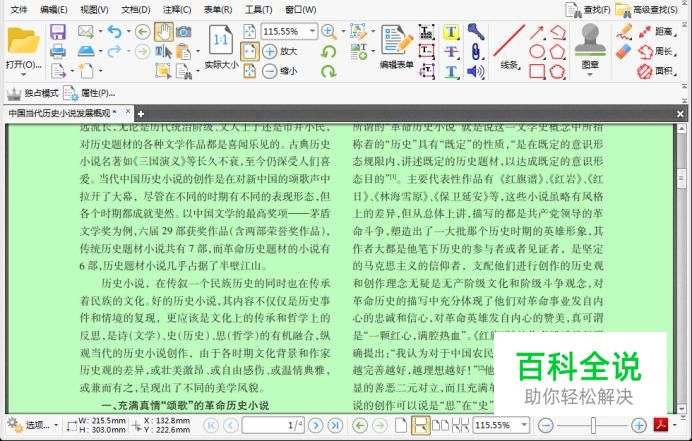The width and height of the screenshot is (692, 441).
Task: Open the Form (表单) menu
Action: tap(218, 9)
